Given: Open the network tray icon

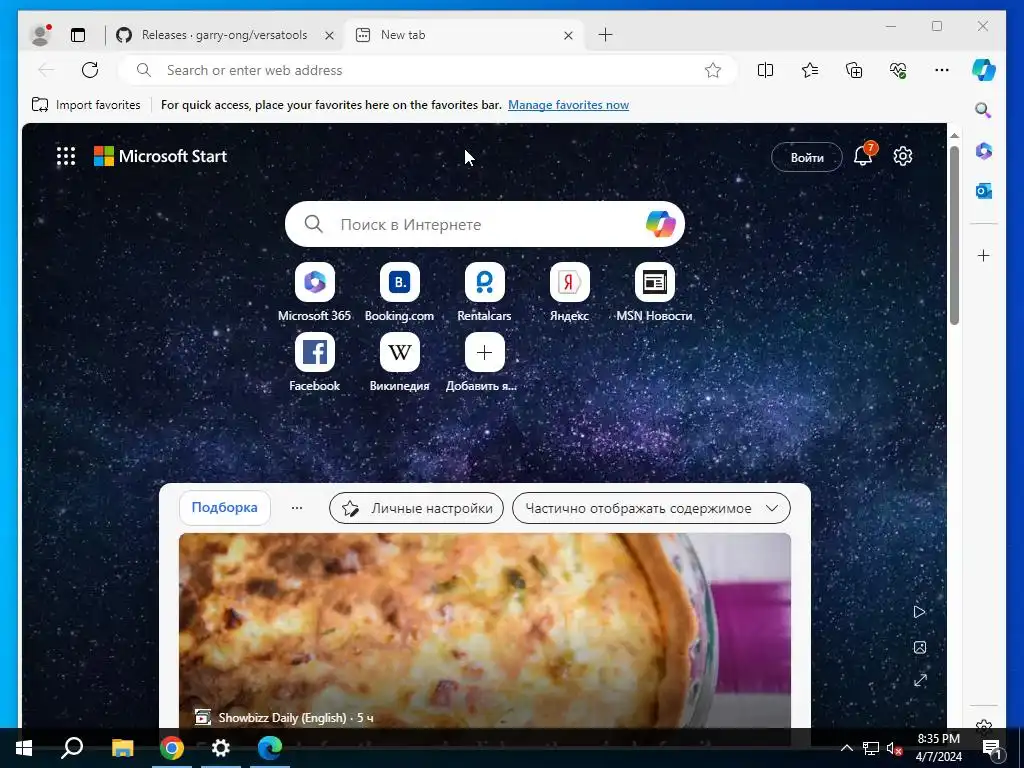Looking at the screenshot, I should tap(871, 748).
